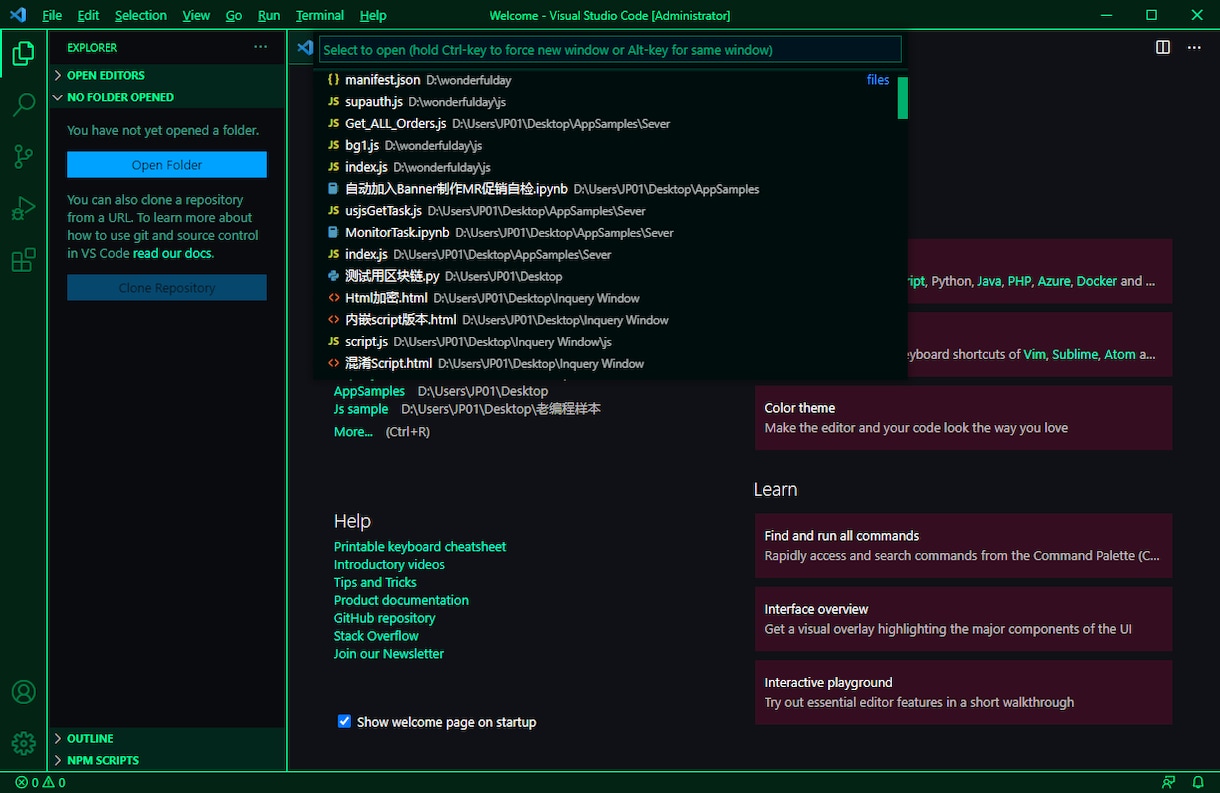The width and height of the screenshot is (1220, 793).
Task: Open the AppSamples recent folder
Action: [x=369, y=391]
